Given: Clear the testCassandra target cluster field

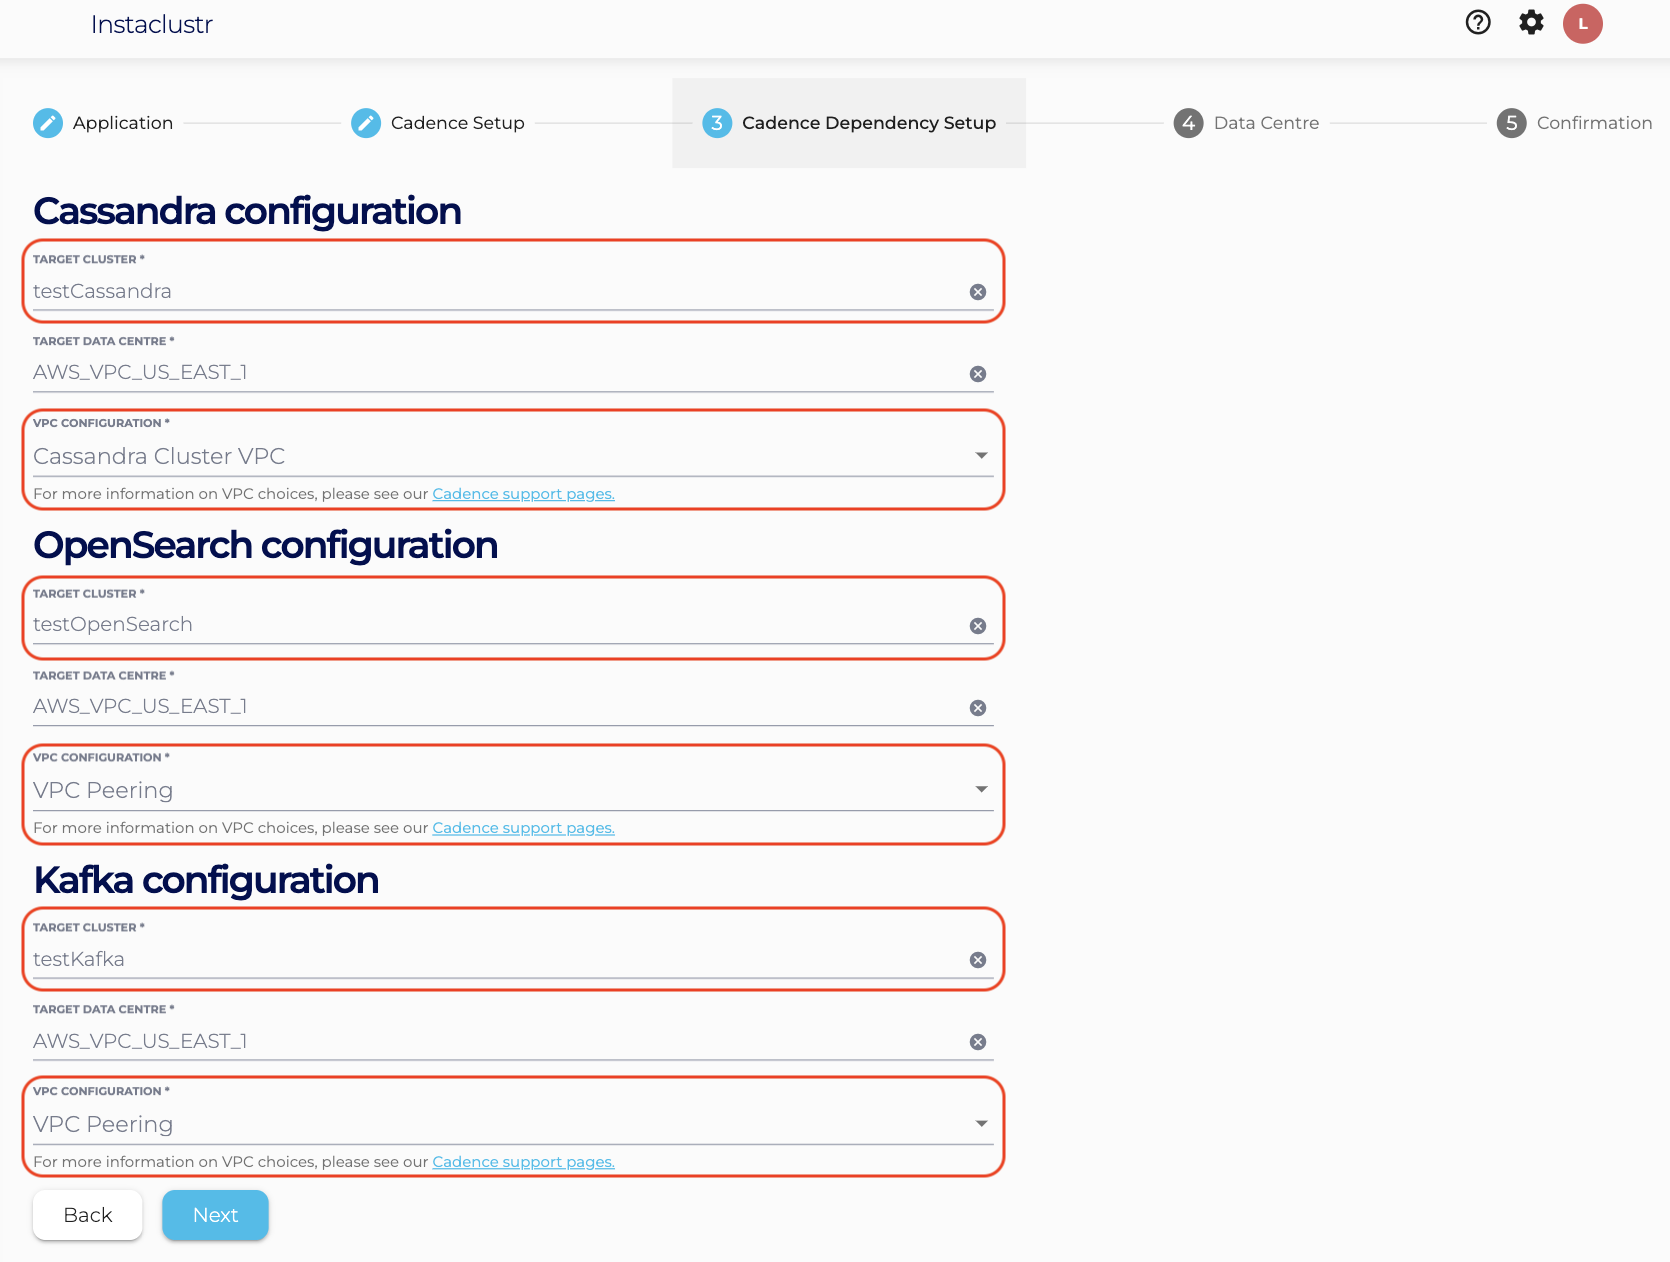Looking at the screenshot, I should coord(977,292).
